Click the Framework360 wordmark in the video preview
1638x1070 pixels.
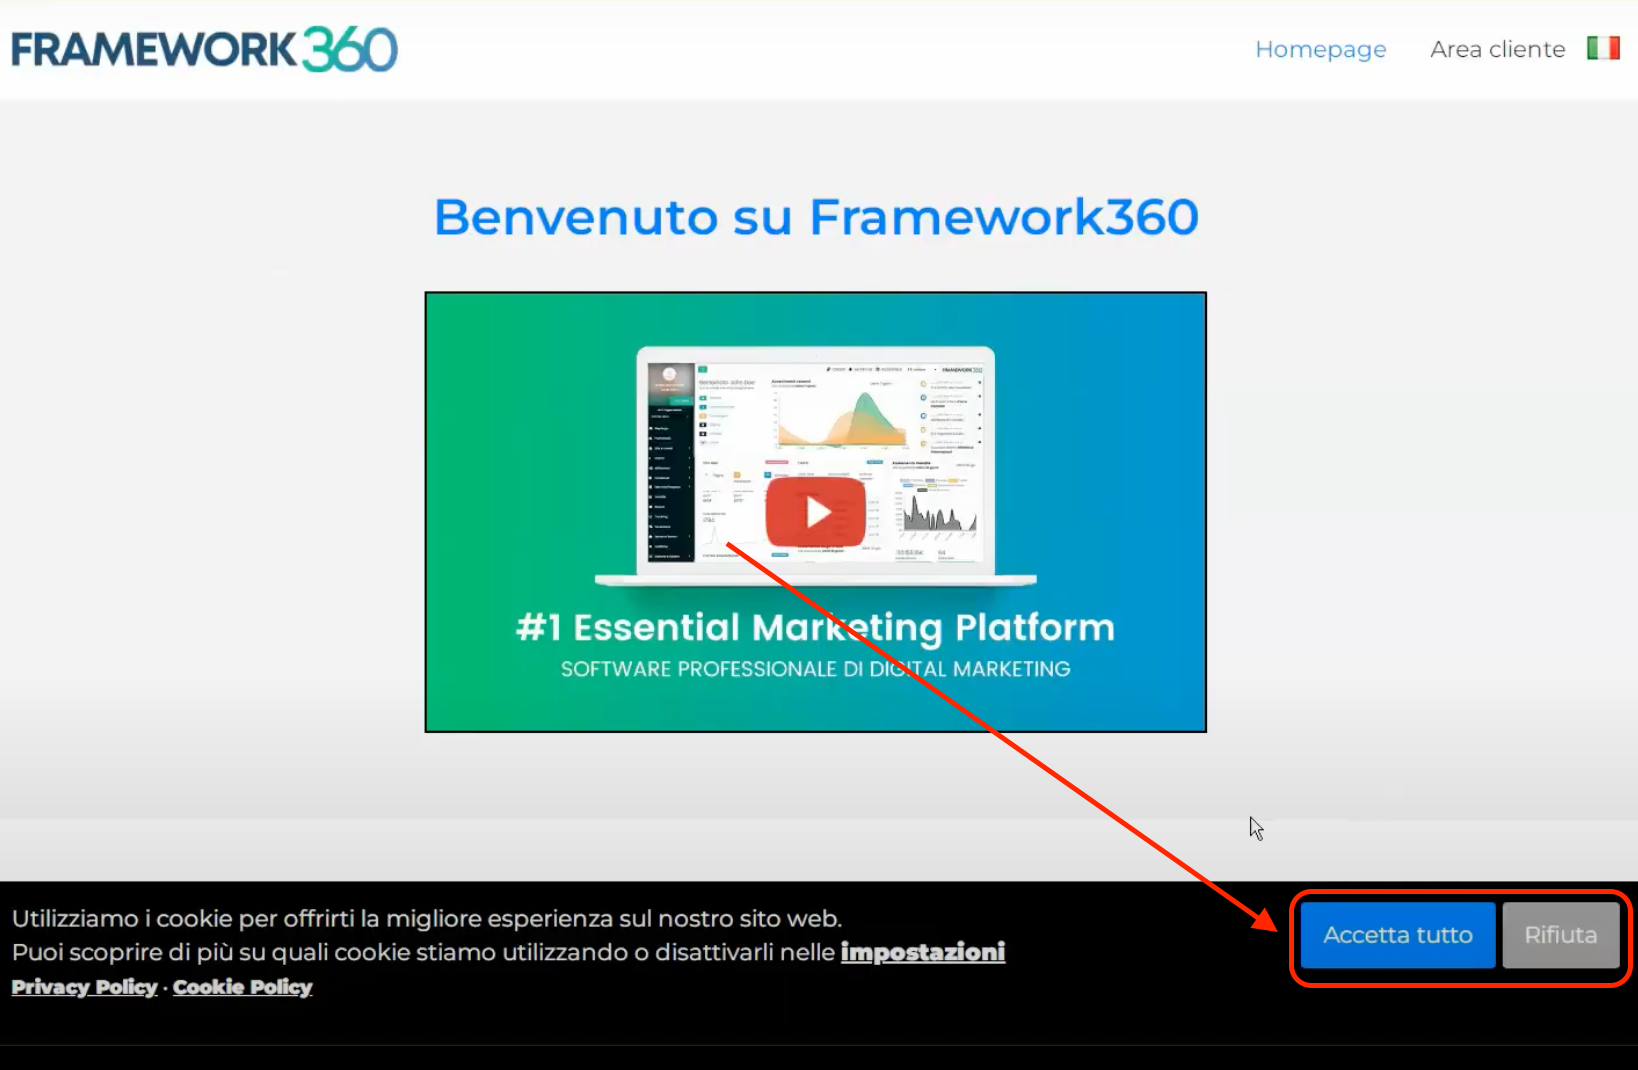(962, 369)
